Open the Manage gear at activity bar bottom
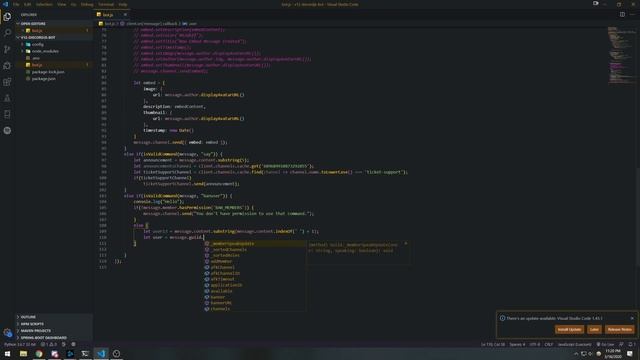The width and height of the screenshot is (640, 360). click(7, 333)
